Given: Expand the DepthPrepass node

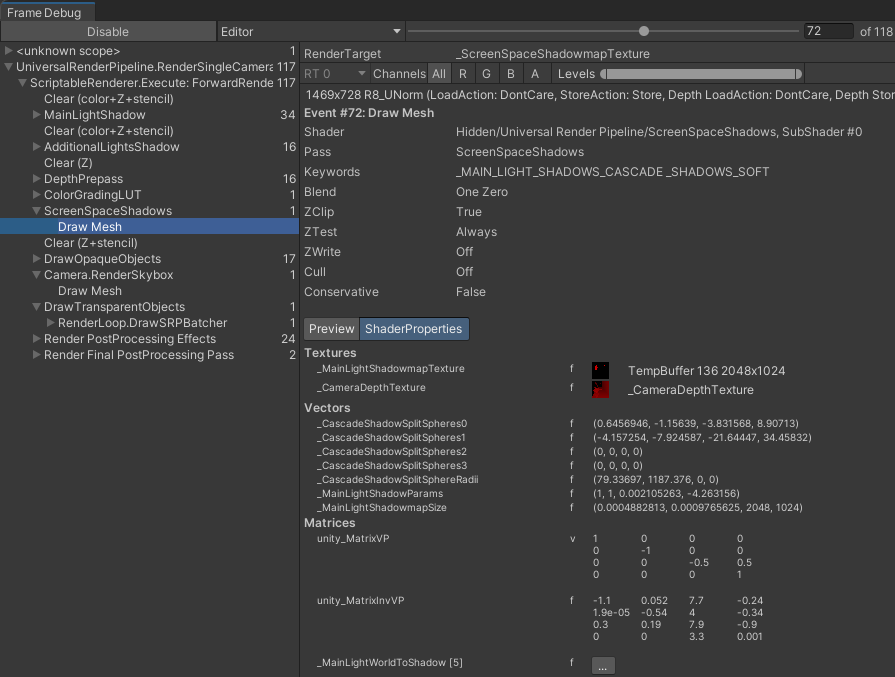Looking at the screenshot, I should (x=37, y=179).
